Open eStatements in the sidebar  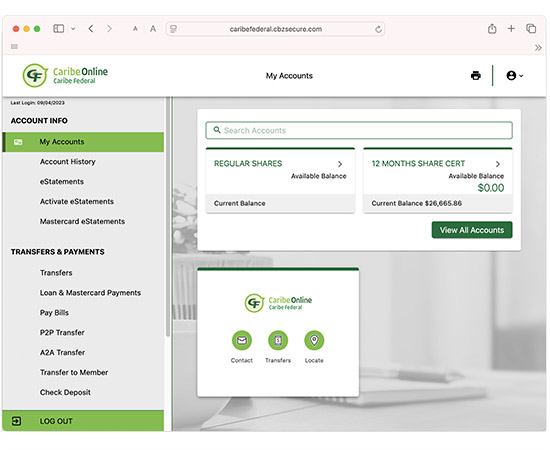tap(62, 182)
